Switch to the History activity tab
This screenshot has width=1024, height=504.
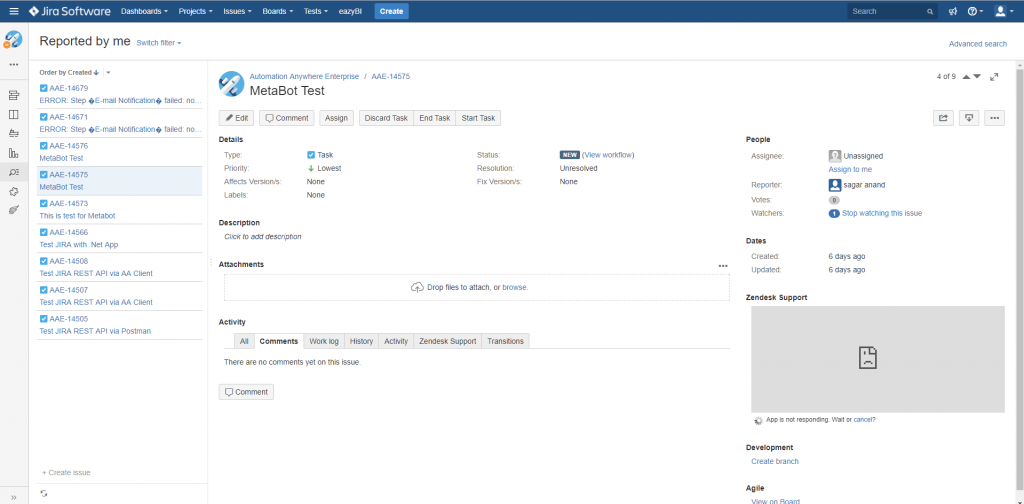click(361, 341)
